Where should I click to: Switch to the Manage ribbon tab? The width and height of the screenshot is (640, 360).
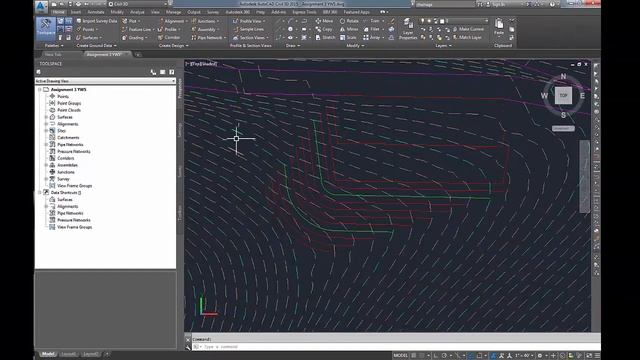(x=173, y=12)
